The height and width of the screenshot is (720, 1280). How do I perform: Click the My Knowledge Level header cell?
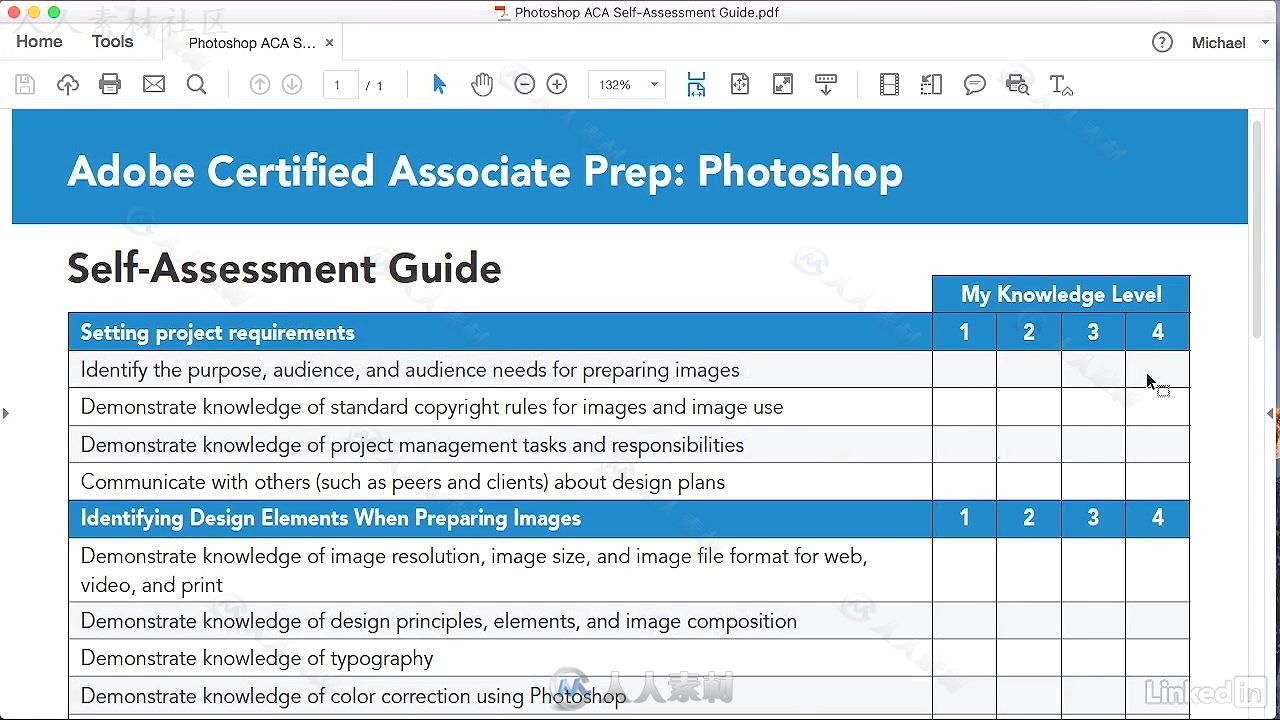pos(1061,294)
